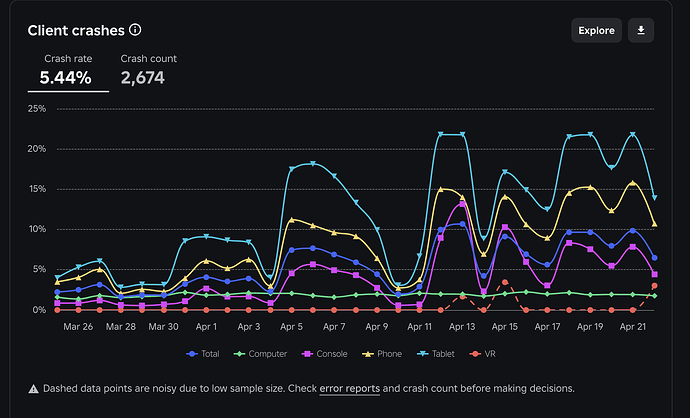Viewport: 690px width, 418px height.
Task: Toggle the Computer series in legend
Action: point(260,354)
